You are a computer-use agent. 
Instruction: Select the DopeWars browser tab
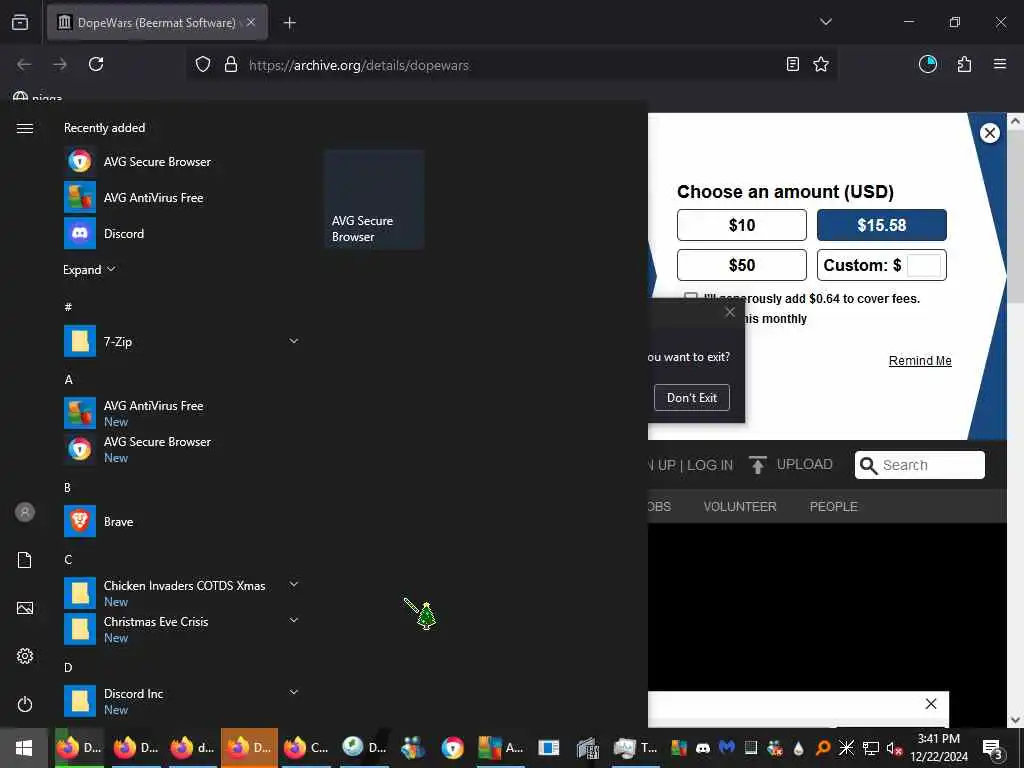point(157,23)
